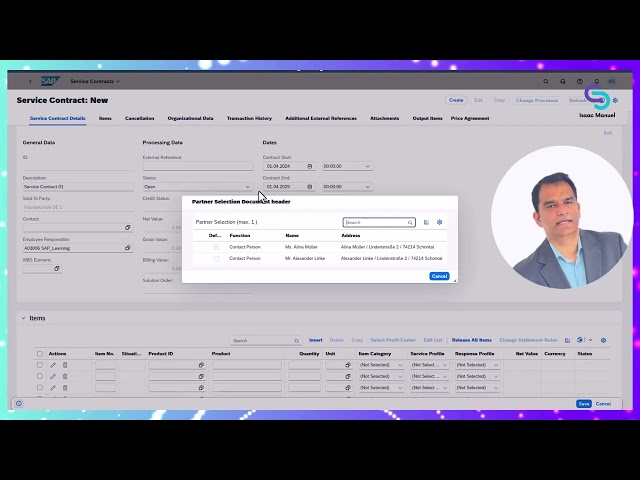Click pencil edit icon in first item row
640x480 pixels.
pyautogui.click(x=53, y=365)
